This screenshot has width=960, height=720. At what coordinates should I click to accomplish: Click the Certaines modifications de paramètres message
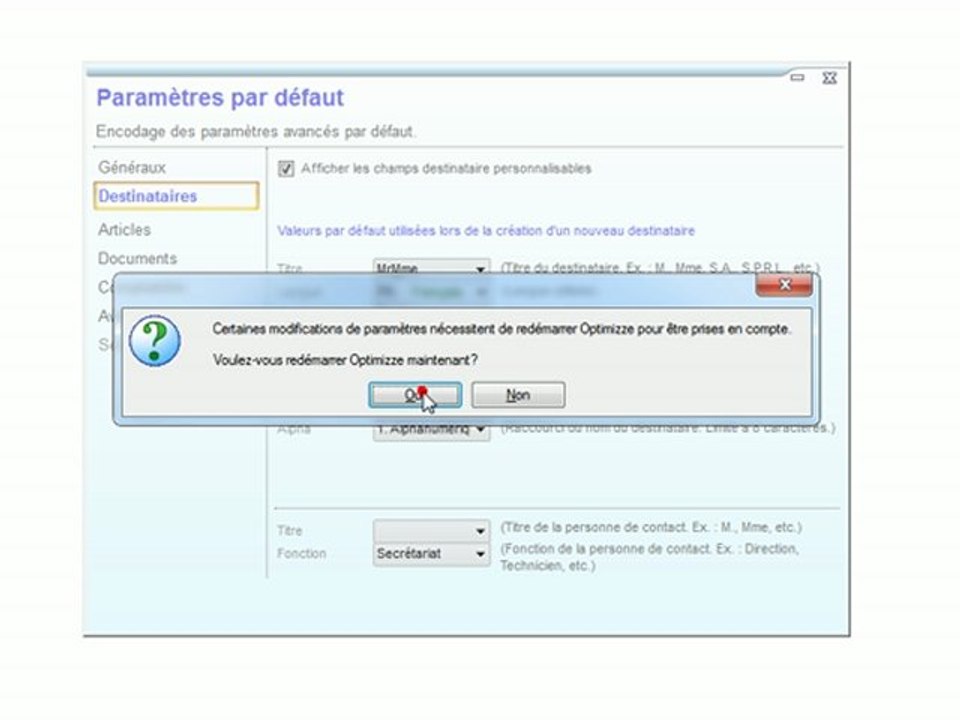501,329
